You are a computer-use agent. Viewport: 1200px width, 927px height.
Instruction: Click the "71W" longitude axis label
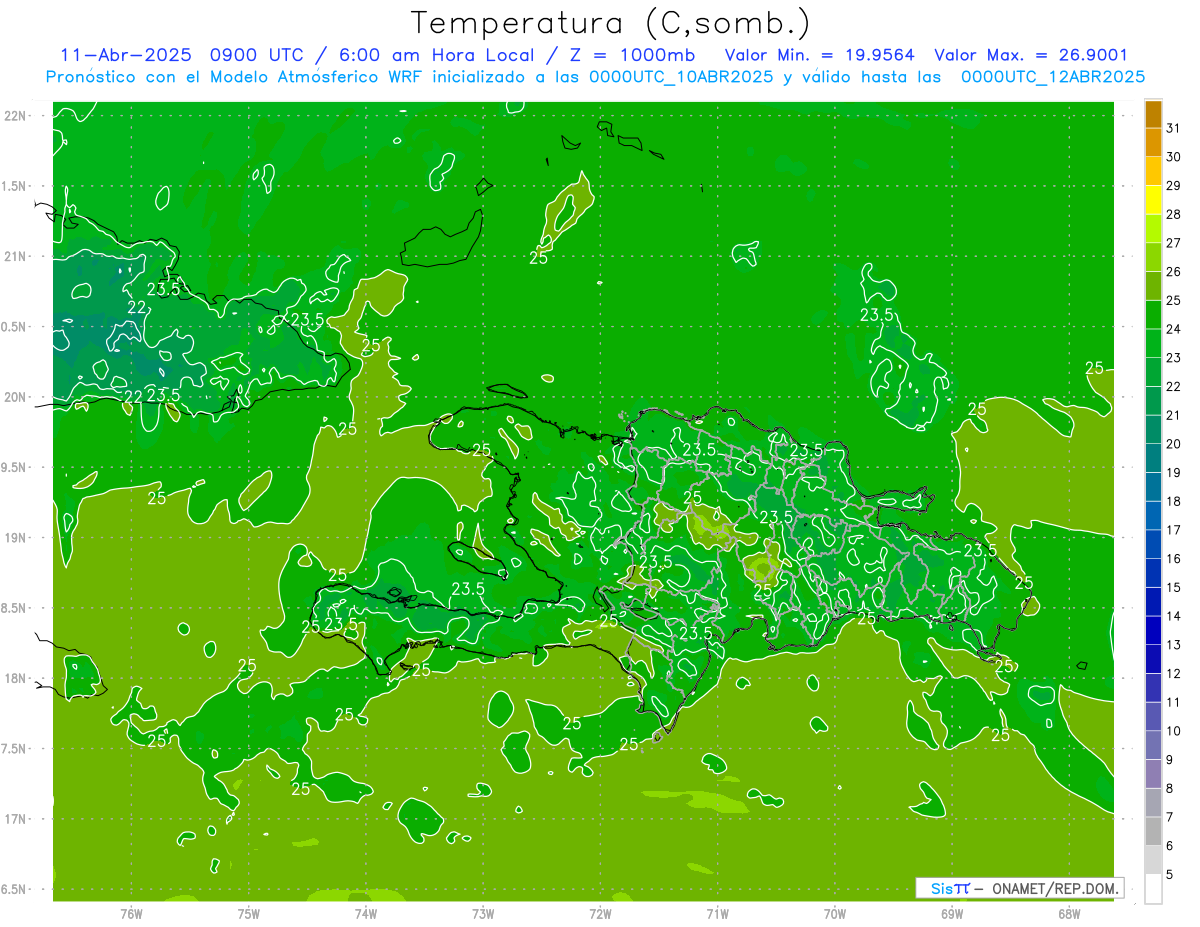[717, 913]
